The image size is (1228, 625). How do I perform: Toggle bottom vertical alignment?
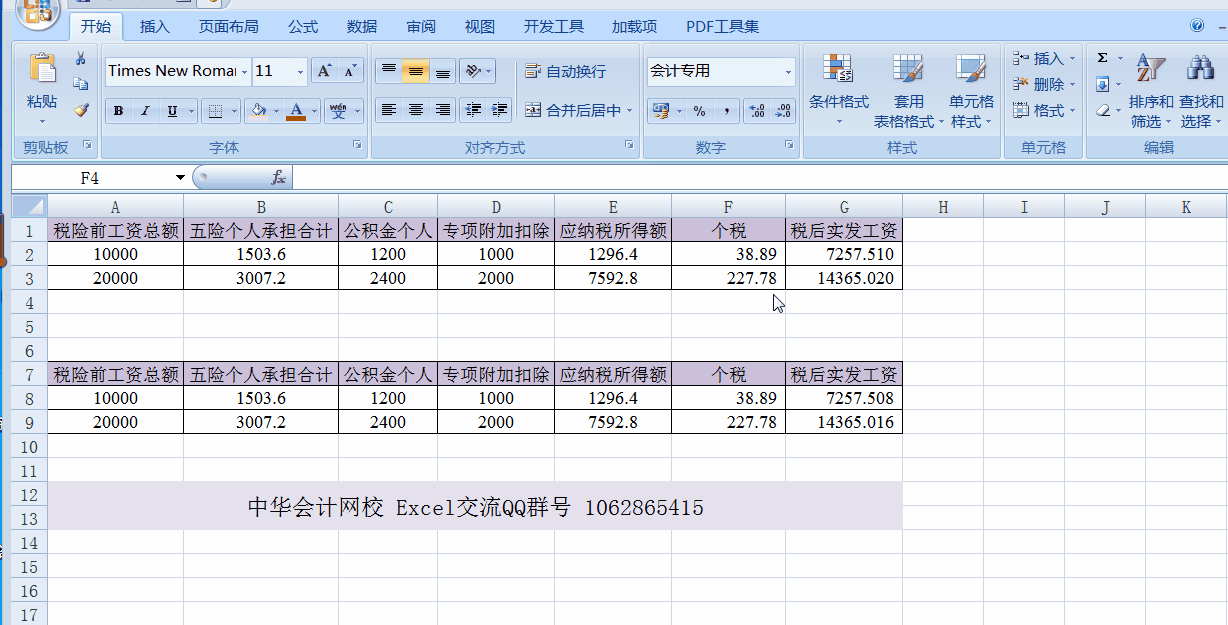coord(443,71)
